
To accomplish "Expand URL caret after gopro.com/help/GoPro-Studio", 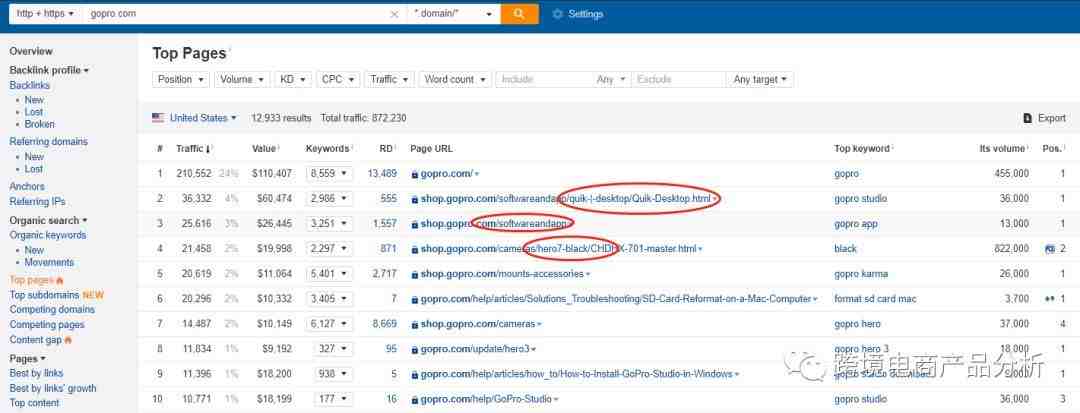I will pos(556,399).
